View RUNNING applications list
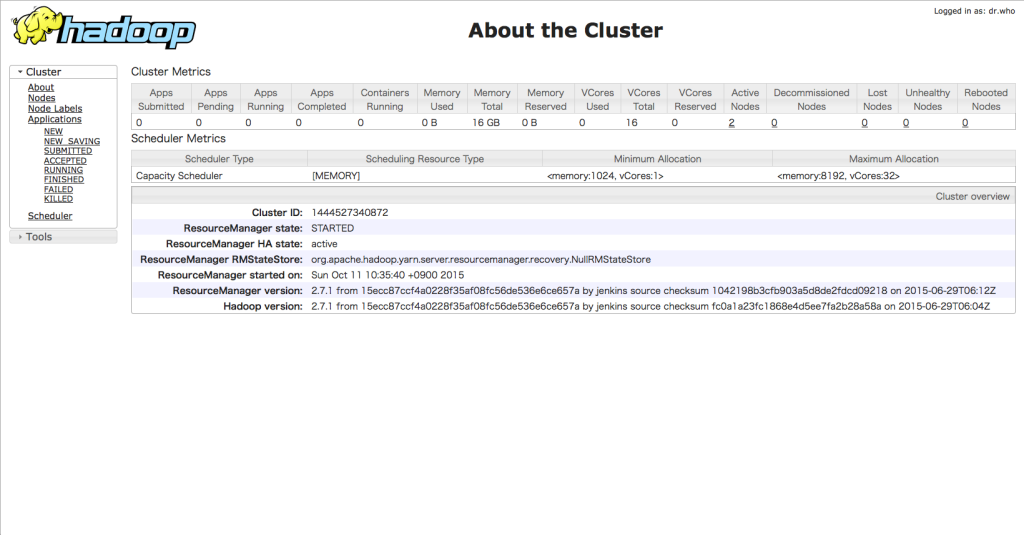Viewport: 1024px width, 535px height. [63, 170]
